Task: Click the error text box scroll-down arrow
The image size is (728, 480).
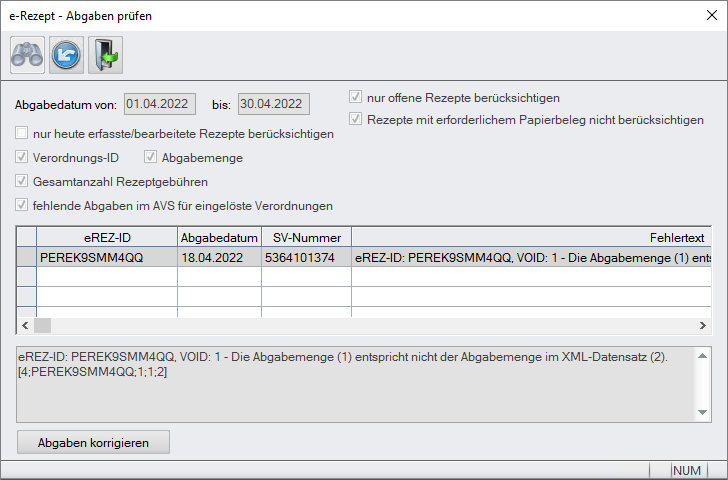Action: coord(702,411)
